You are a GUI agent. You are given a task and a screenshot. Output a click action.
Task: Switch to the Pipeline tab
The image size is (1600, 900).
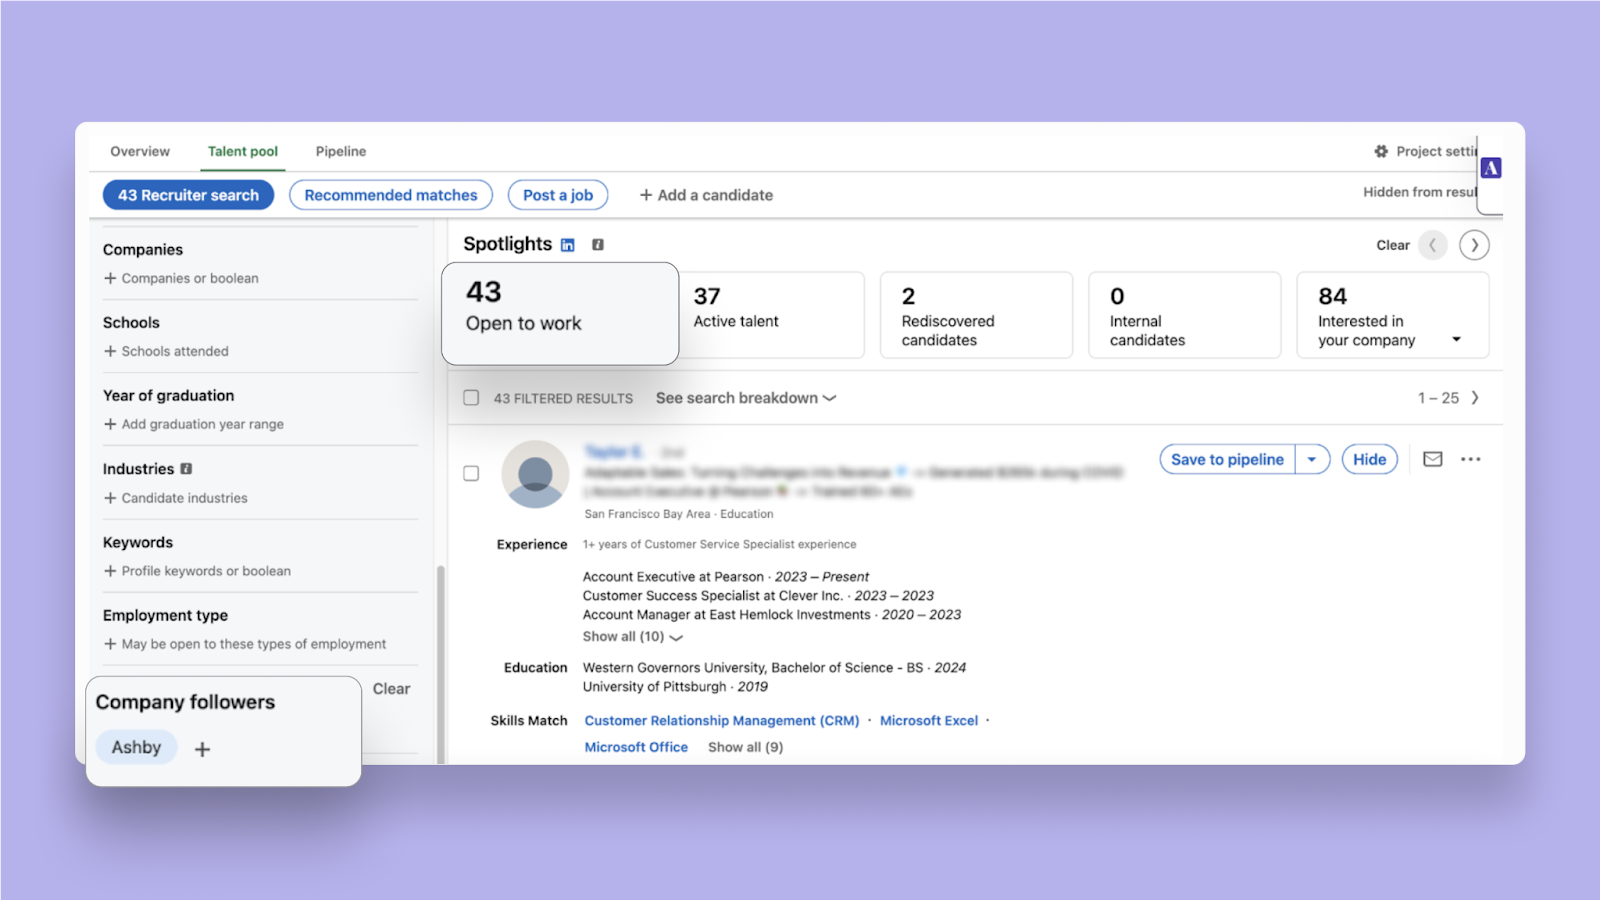pos(341,151)
